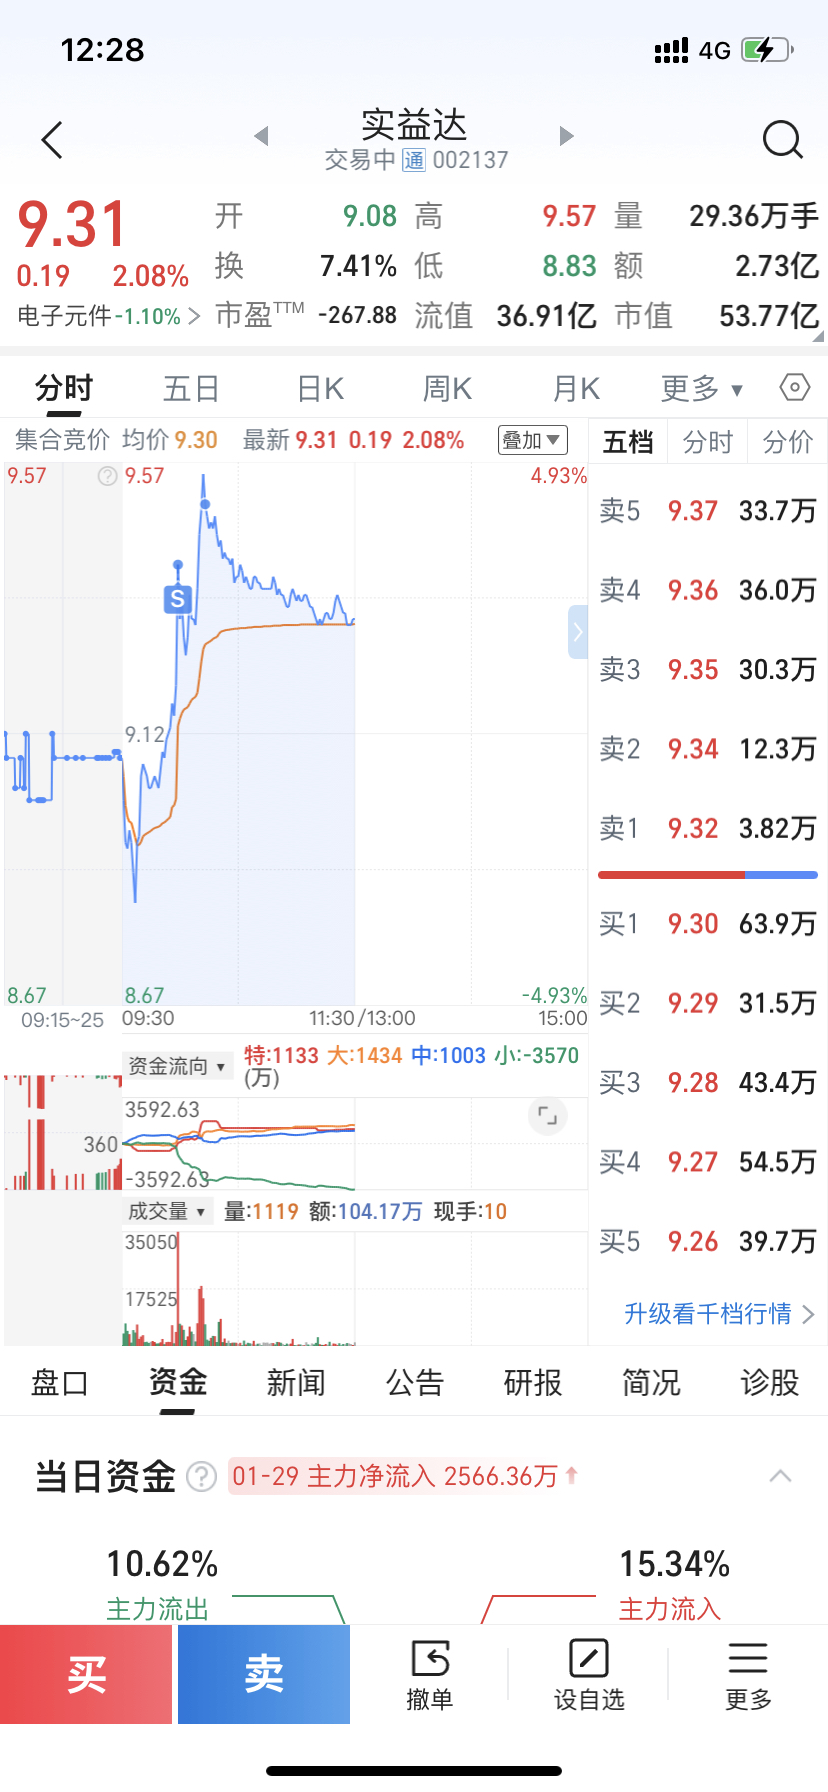Tap the help question mark beside 当日资金

pos(202,1476)
